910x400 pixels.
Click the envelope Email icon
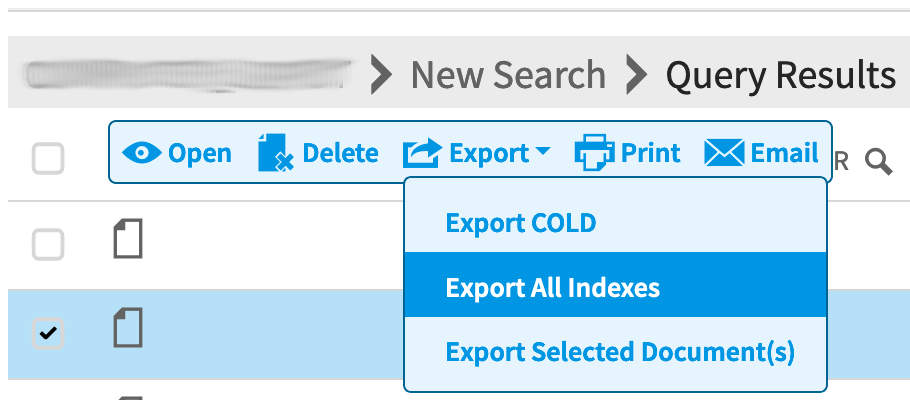point(724,153)
